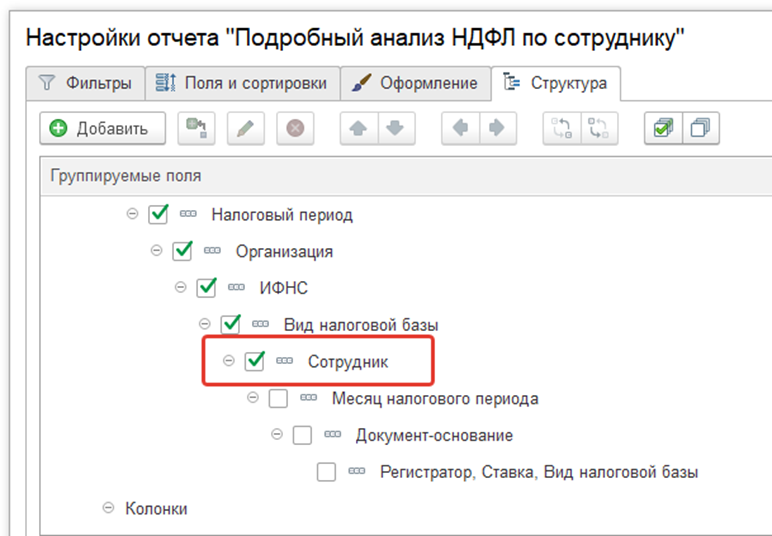Viewport: 772px width, 536px height.
Task: Enable the Месяц налогового периода checkbox
Action: [278, 398]
